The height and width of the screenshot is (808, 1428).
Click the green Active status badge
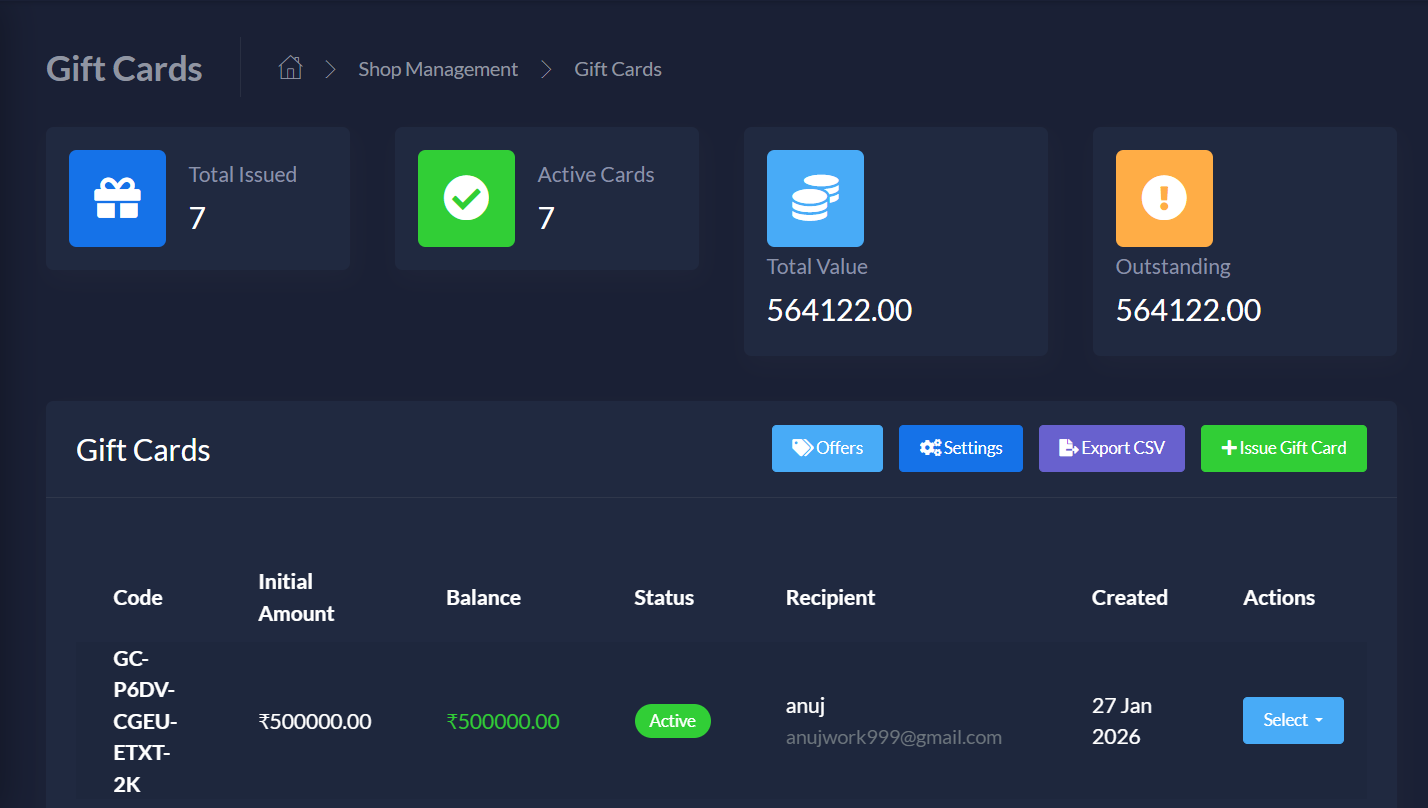(x=672, y=721)
